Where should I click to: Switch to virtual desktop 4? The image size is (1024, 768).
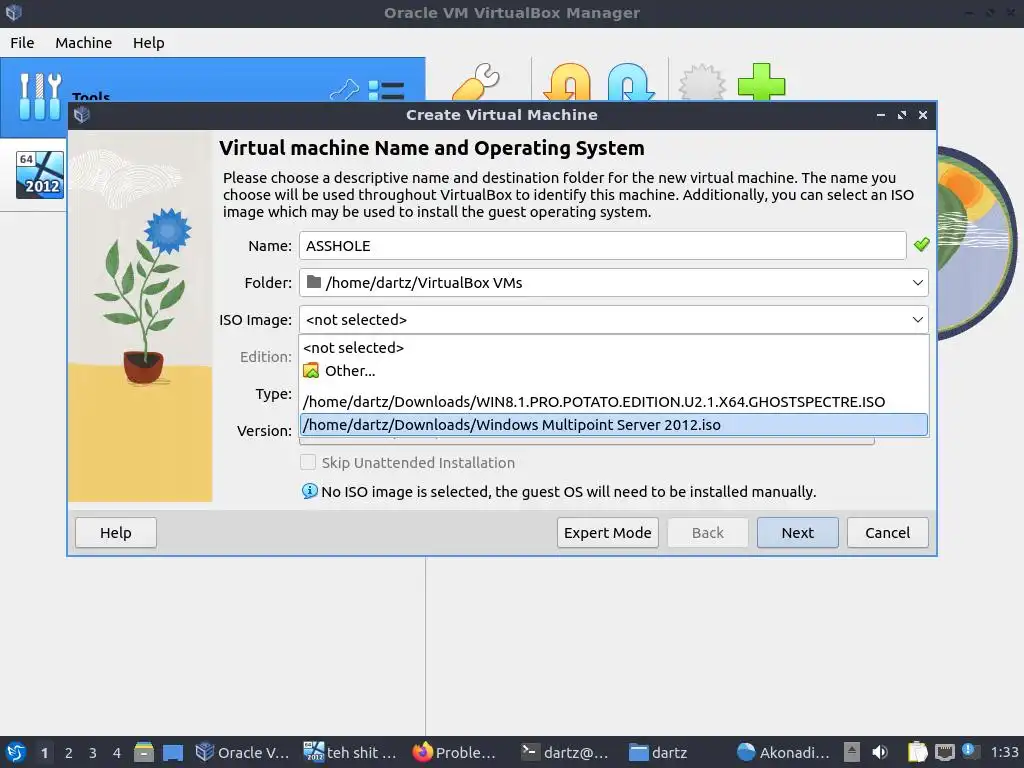click(x=117, y=752)
